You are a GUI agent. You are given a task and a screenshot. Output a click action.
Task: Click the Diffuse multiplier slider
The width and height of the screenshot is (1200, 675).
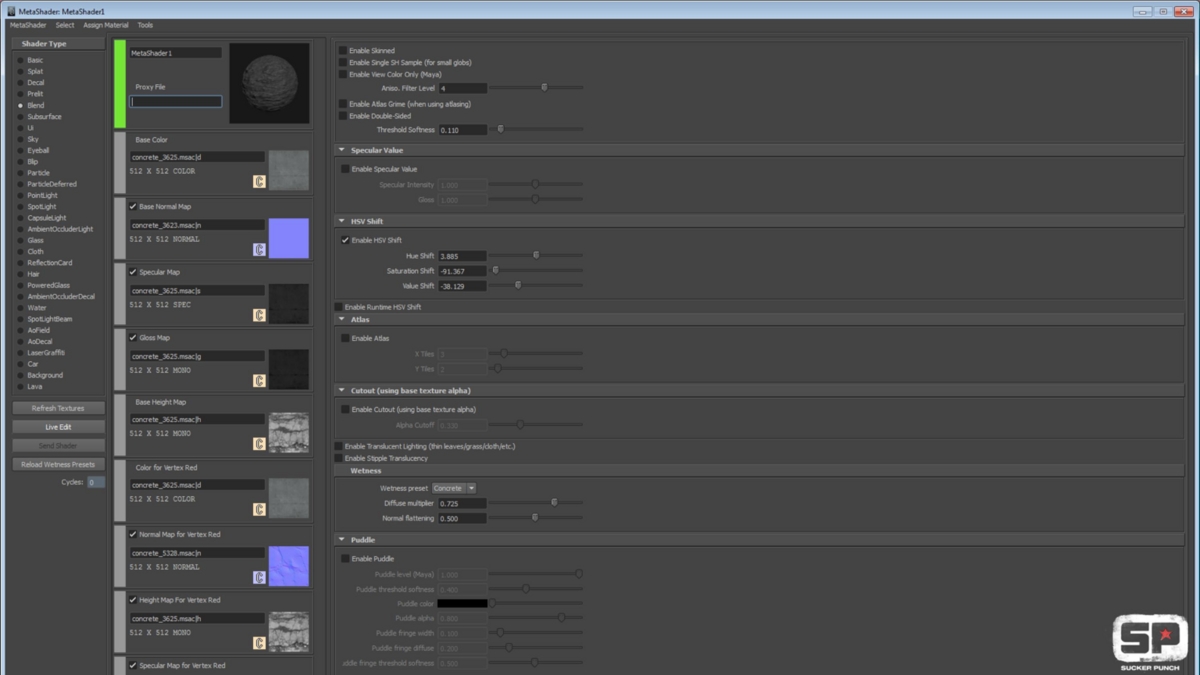tap(535, 503)
